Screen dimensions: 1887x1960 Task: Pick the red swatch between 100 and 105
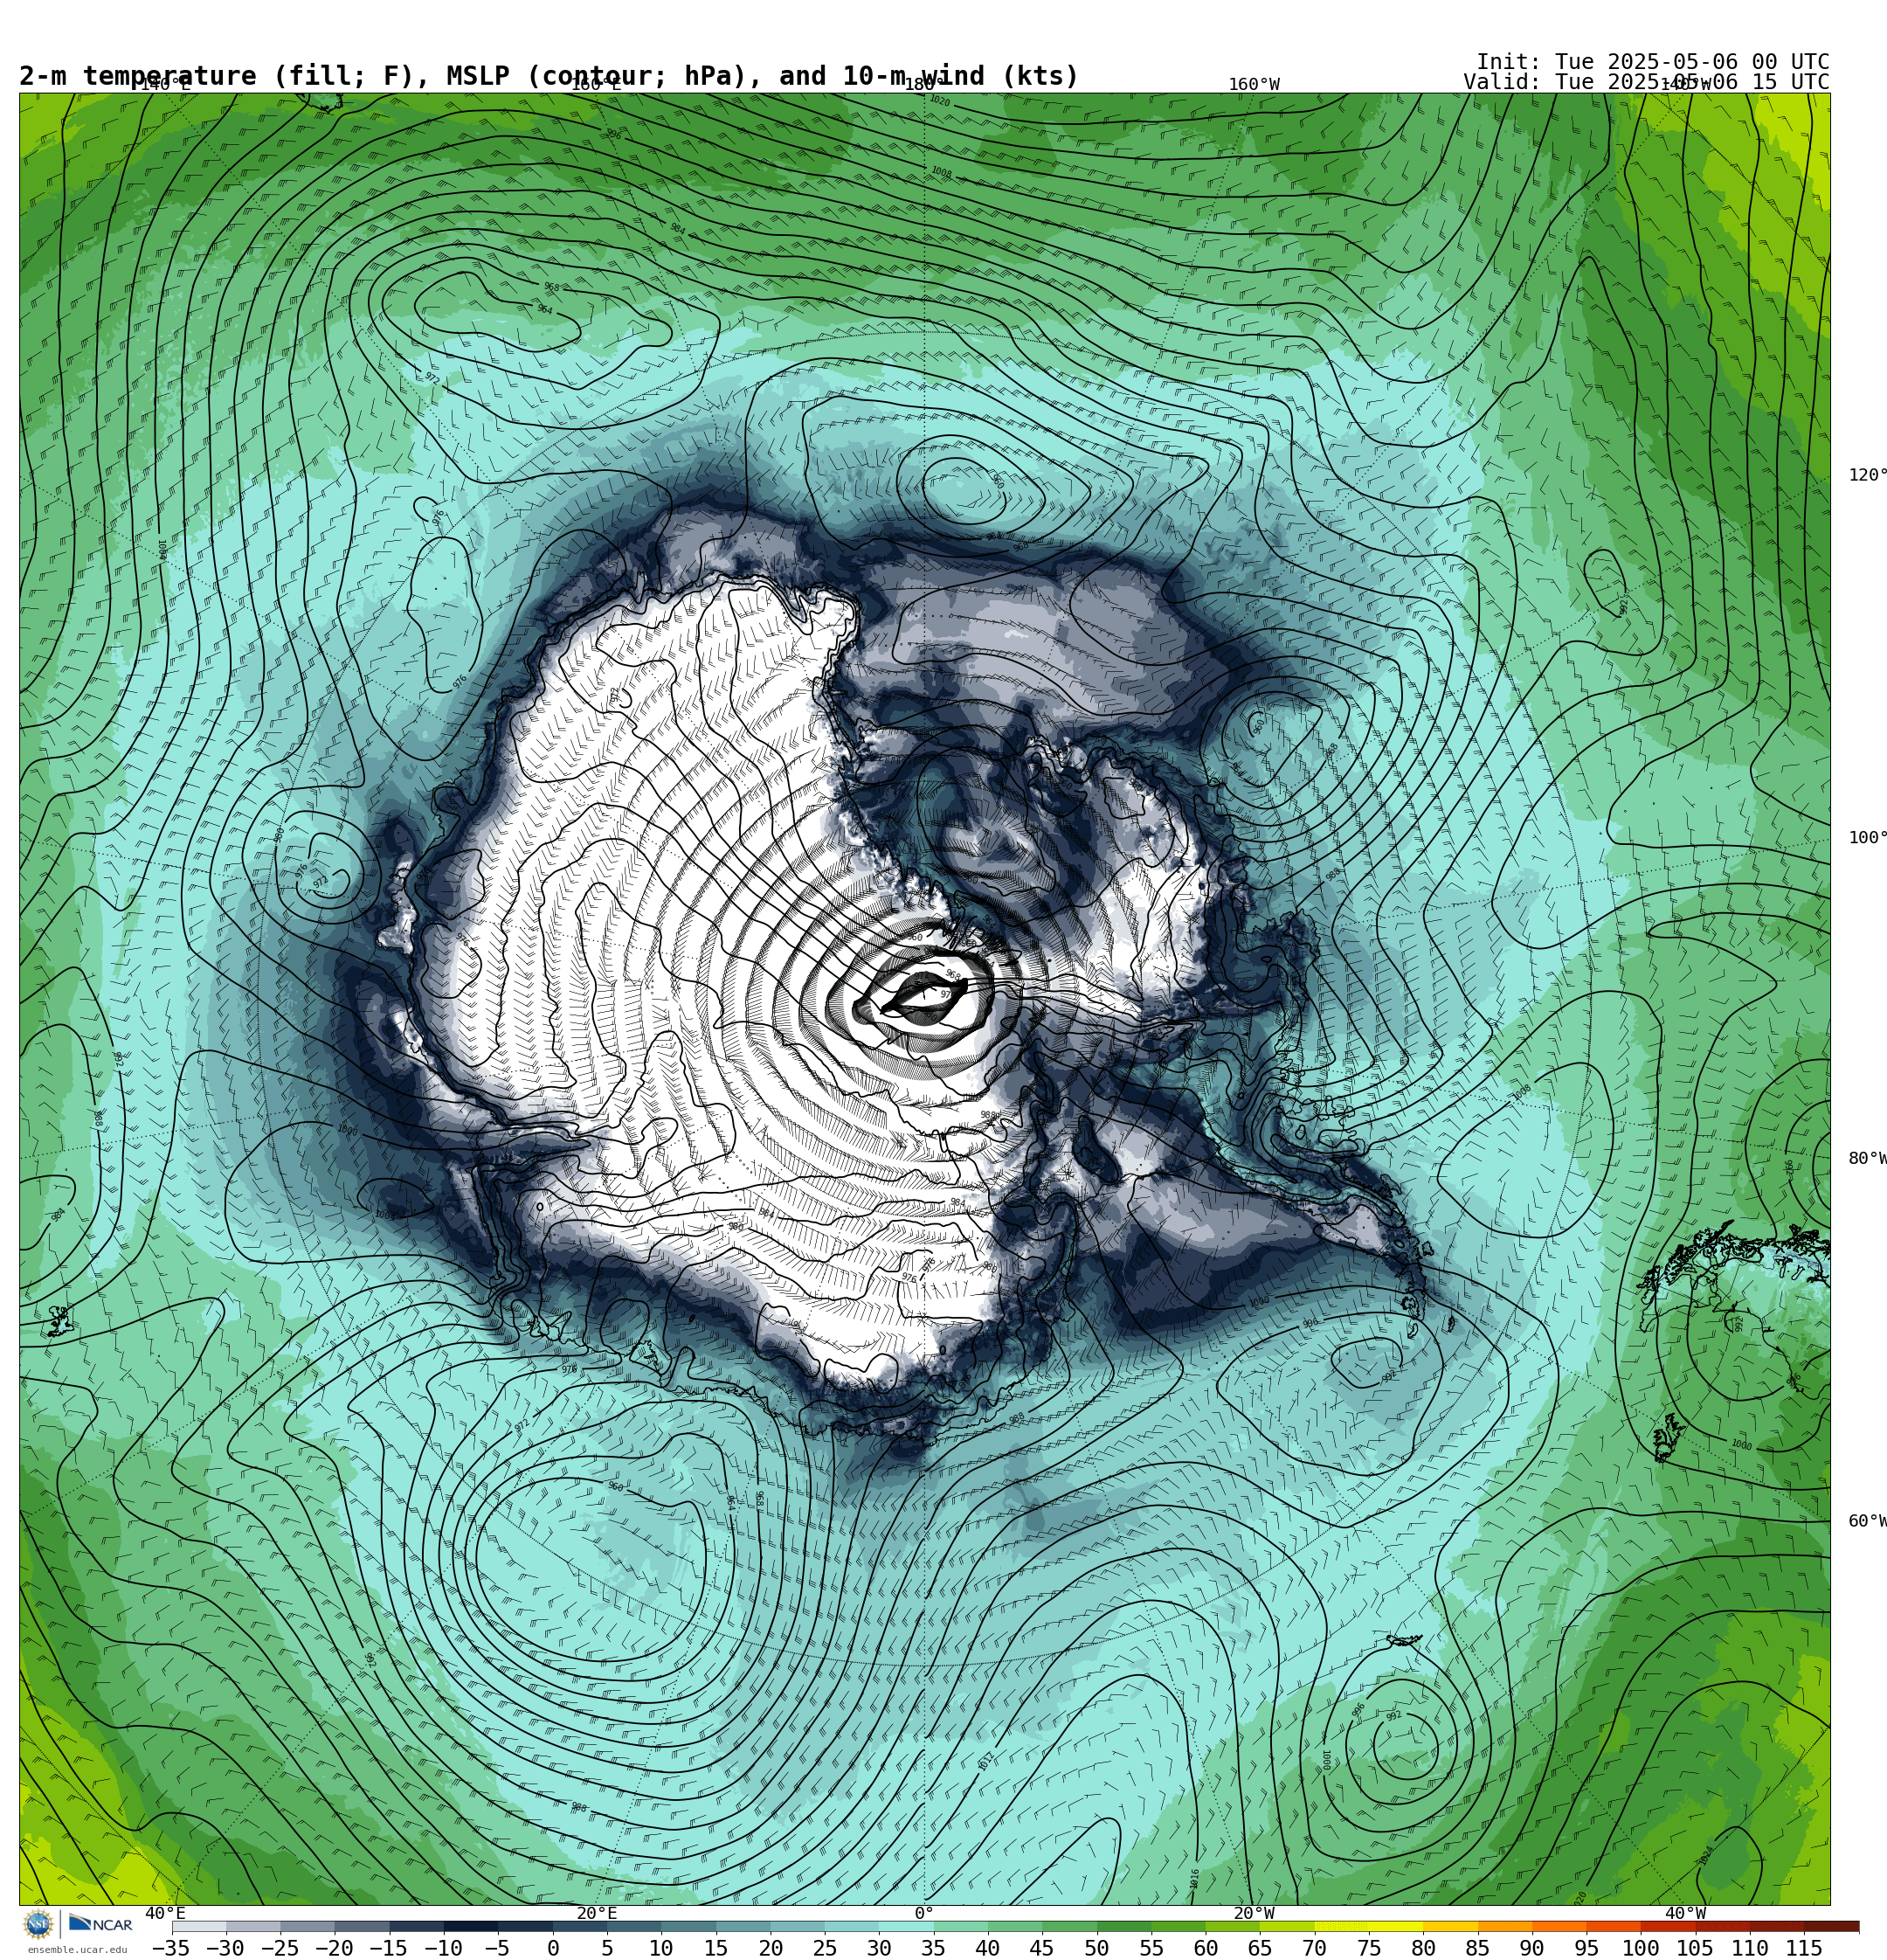pos(1668,1927)
